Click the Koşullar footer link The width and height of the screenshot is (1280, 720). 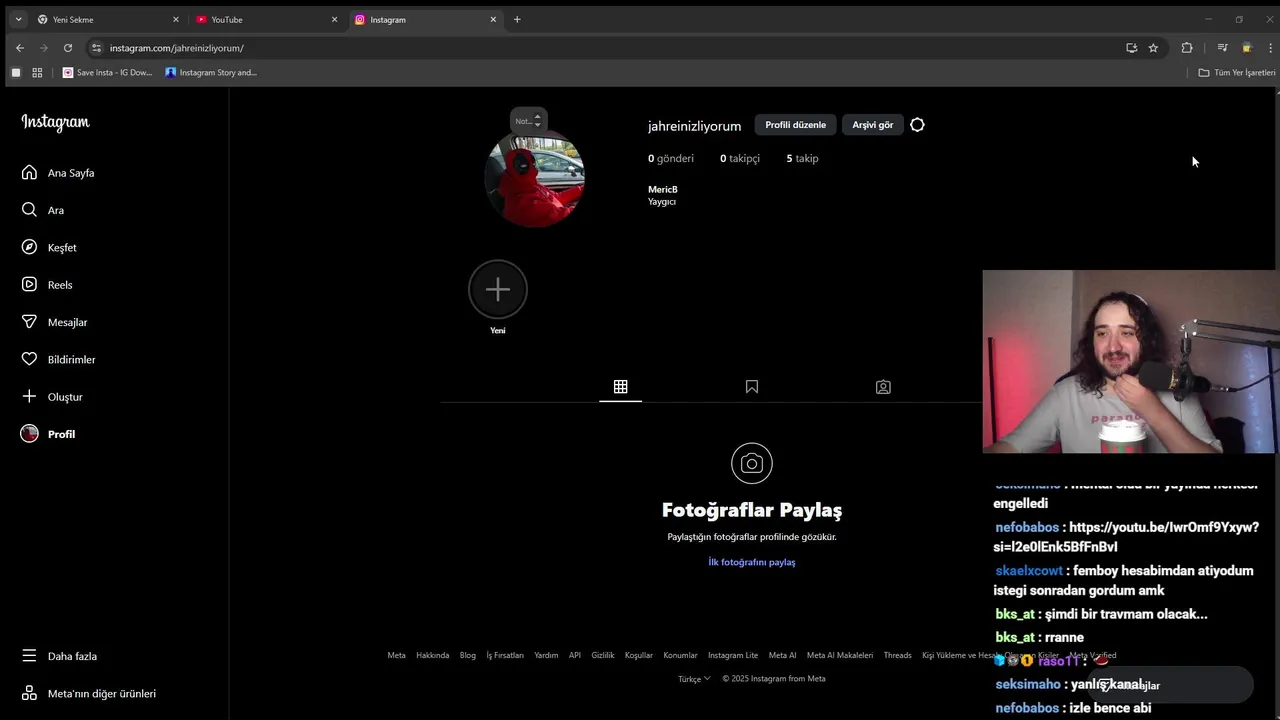[639, 655]
